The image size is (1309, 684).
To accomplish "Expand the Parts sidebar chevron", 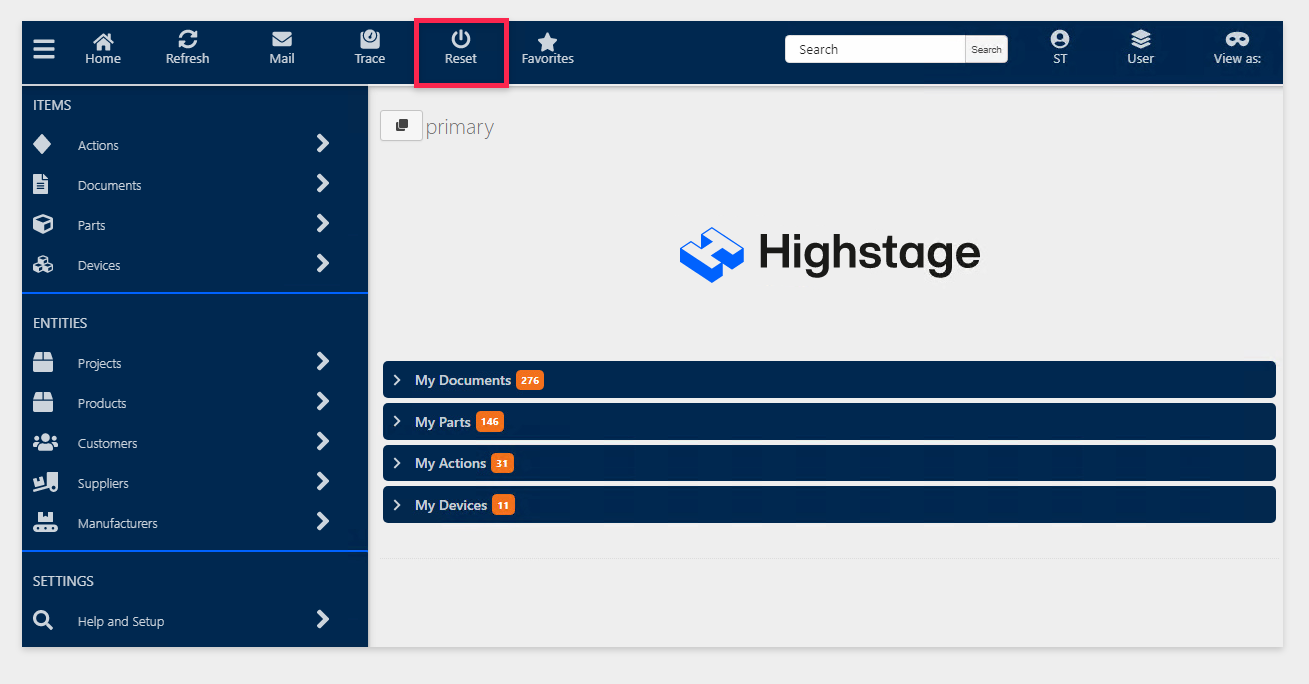I will pos(323,223).
